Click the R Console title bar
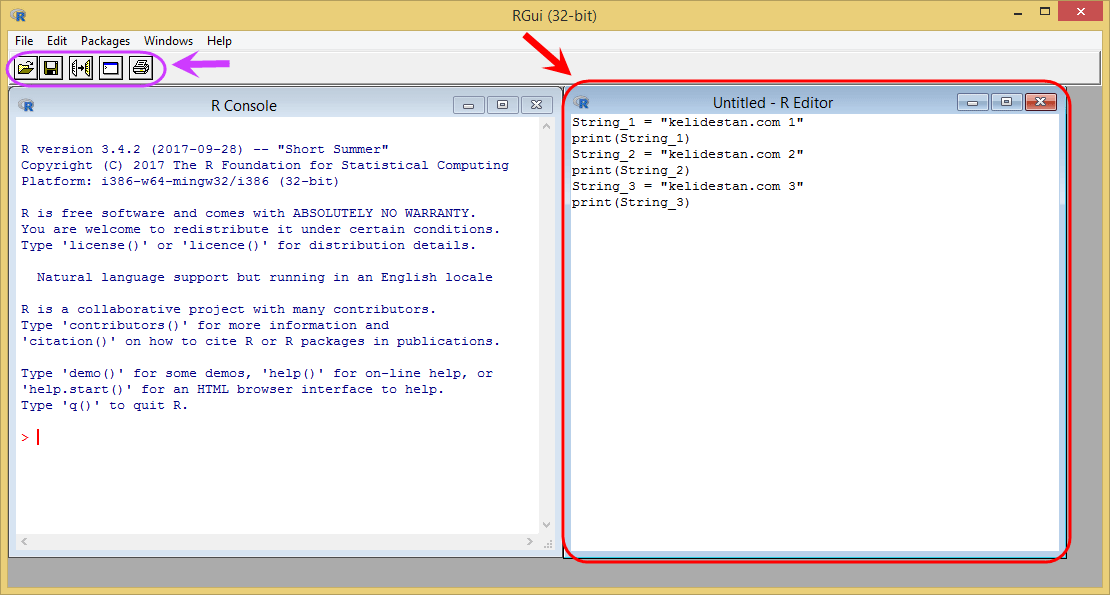Screen dimensions: 1110x595 point(244,105)
